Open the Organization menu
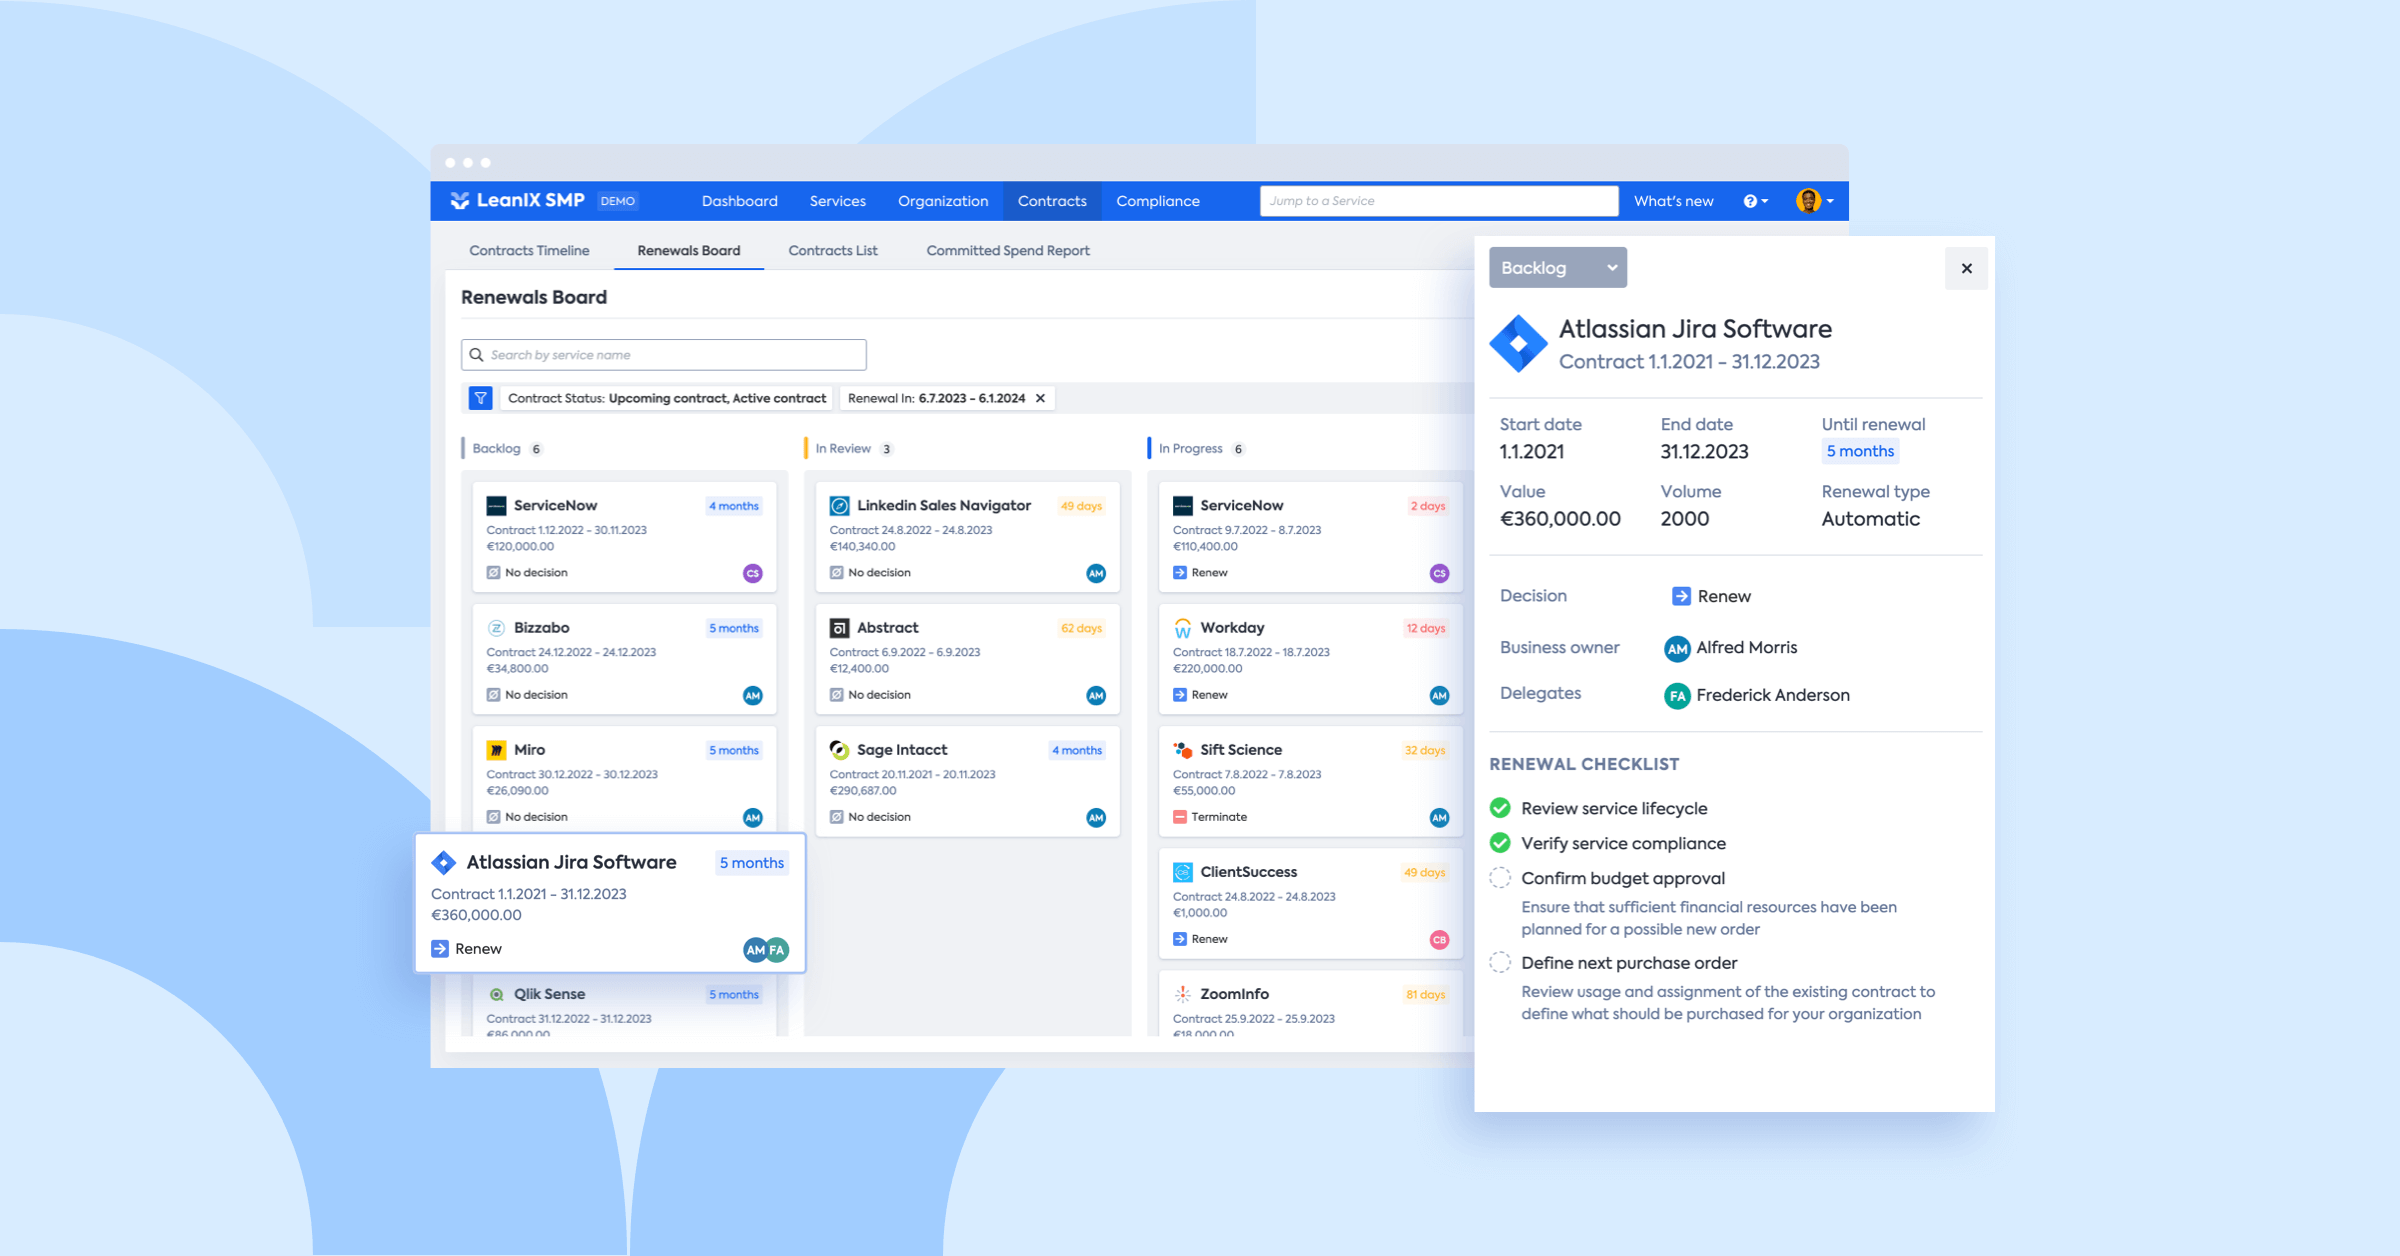 (942, 201)
